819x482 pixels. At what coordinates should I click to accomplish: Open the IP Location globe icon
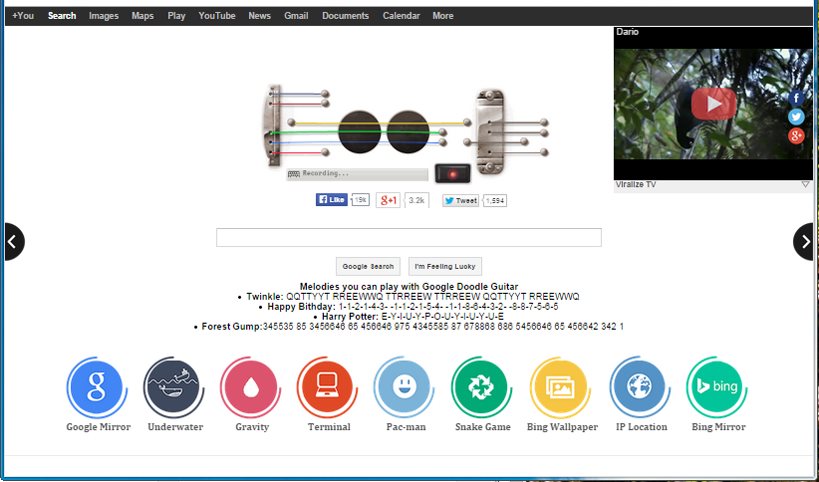pyautogui.click(x=640, y=387)
